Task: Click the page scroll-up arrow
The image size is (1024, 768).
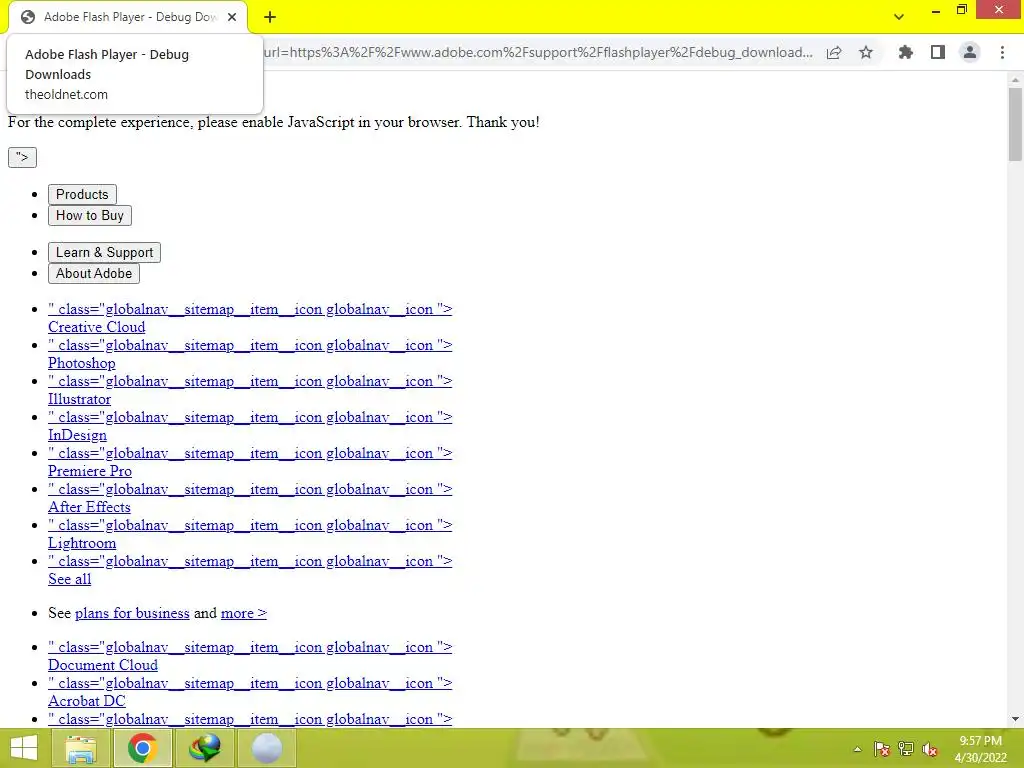Action: [x=1015, y=80]
